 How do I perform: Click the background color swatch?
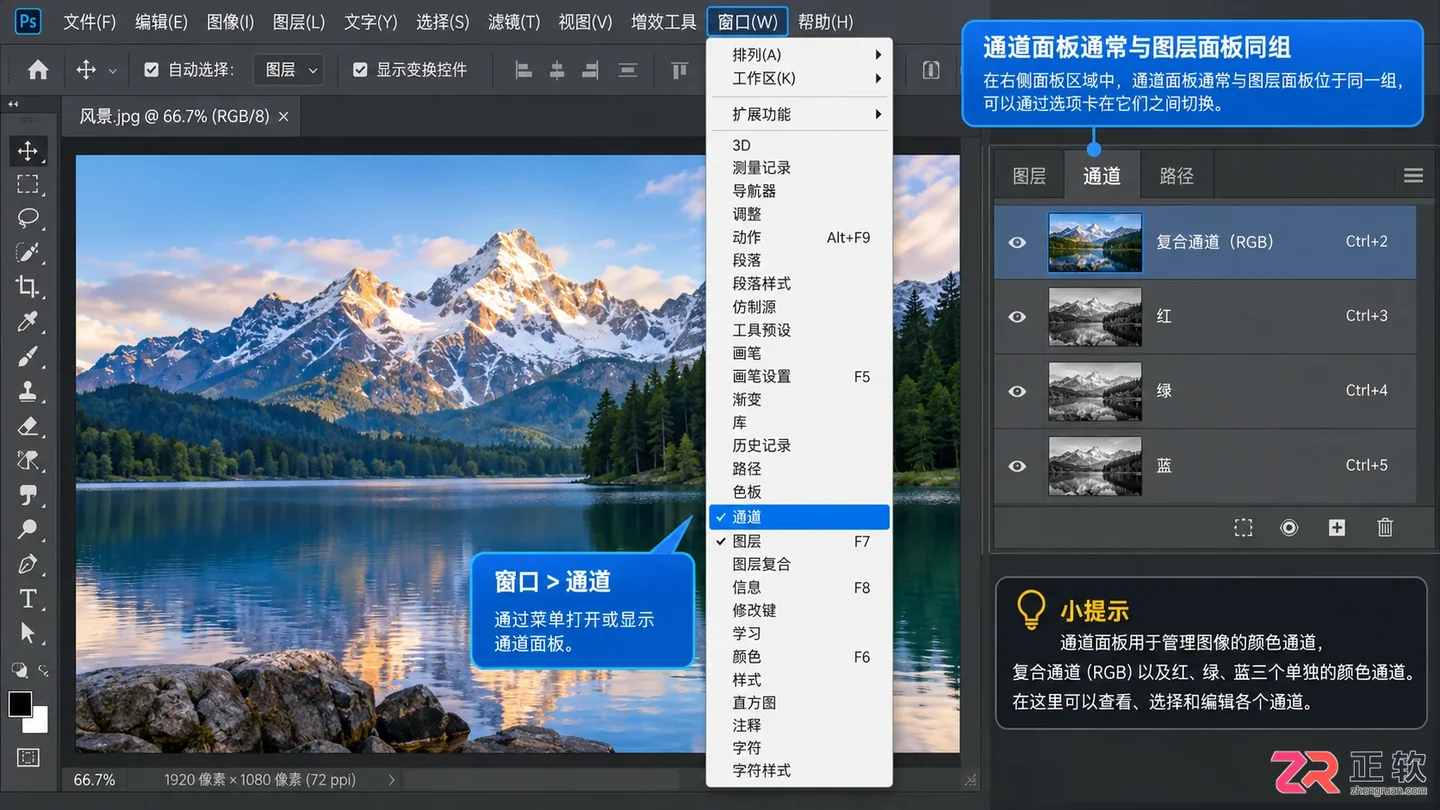pos(38,721)
